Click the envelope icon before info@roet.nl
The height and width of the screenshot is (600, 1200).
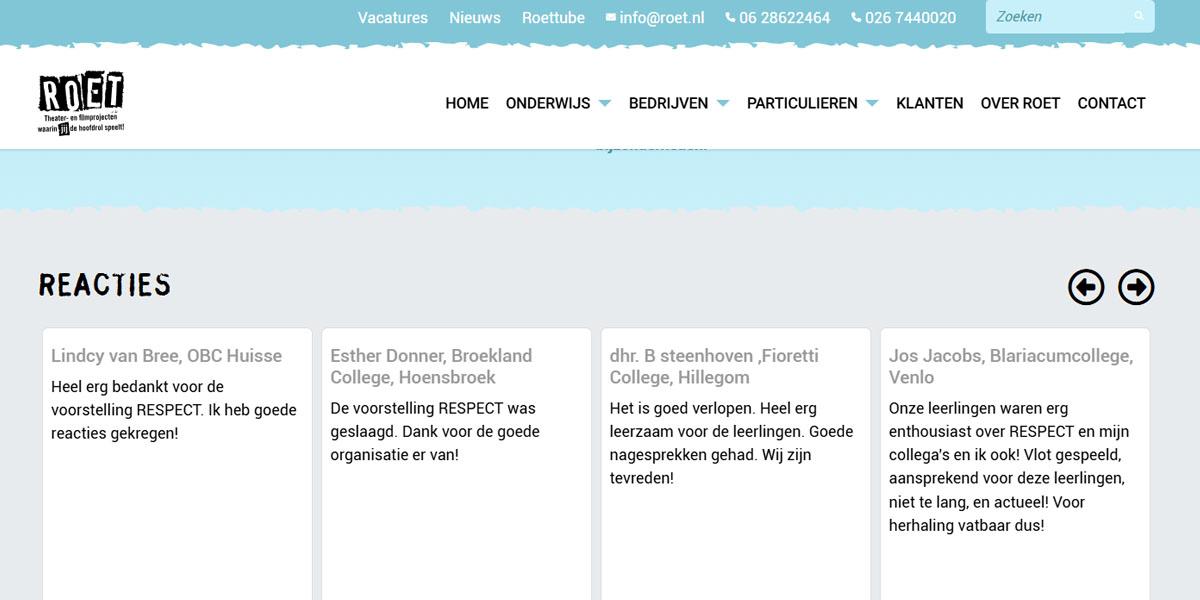[x=611, y=18]
